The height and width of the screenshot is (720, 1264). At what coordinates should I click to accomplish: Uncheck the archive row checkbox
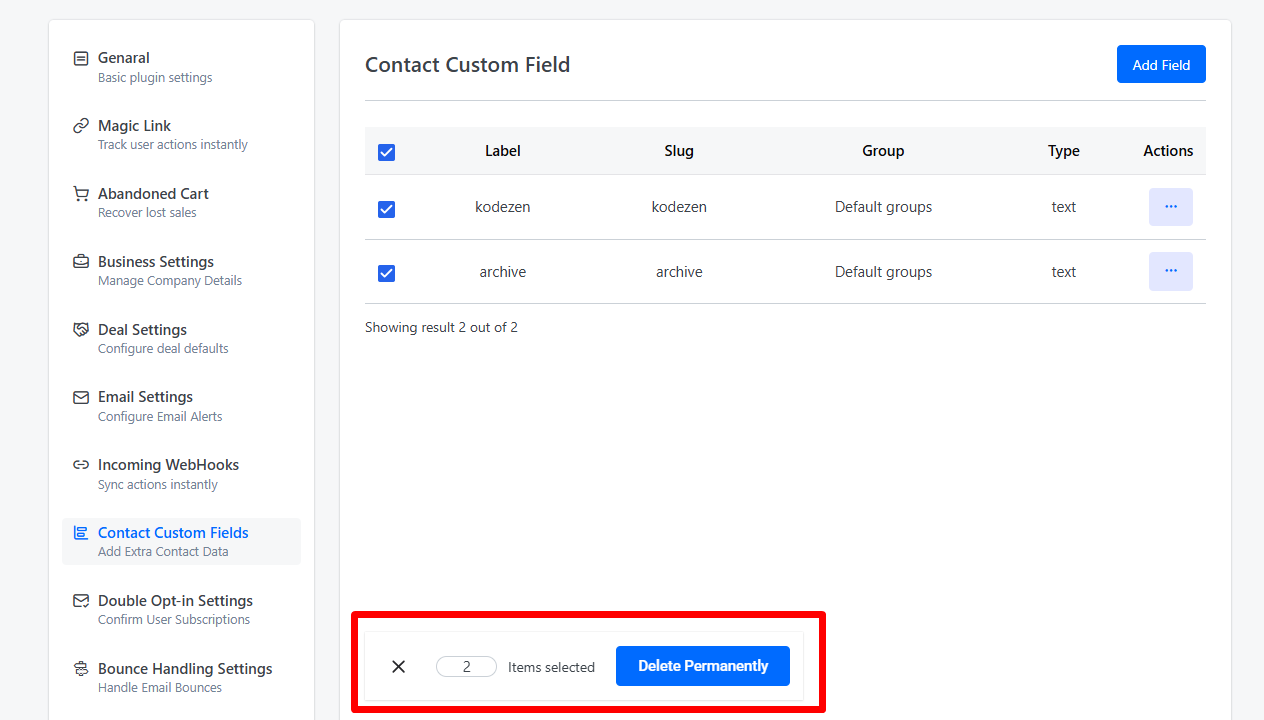386,273
